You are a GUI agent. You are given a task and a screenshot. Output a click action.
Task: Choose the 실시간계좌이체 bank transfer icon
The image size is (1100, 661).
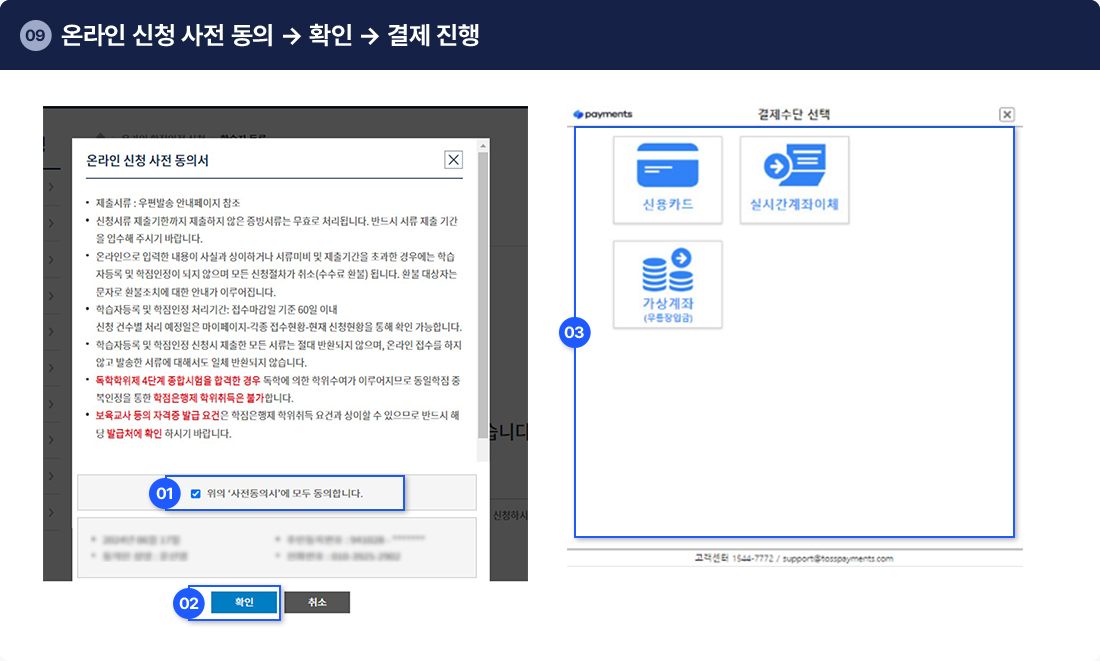794,179
